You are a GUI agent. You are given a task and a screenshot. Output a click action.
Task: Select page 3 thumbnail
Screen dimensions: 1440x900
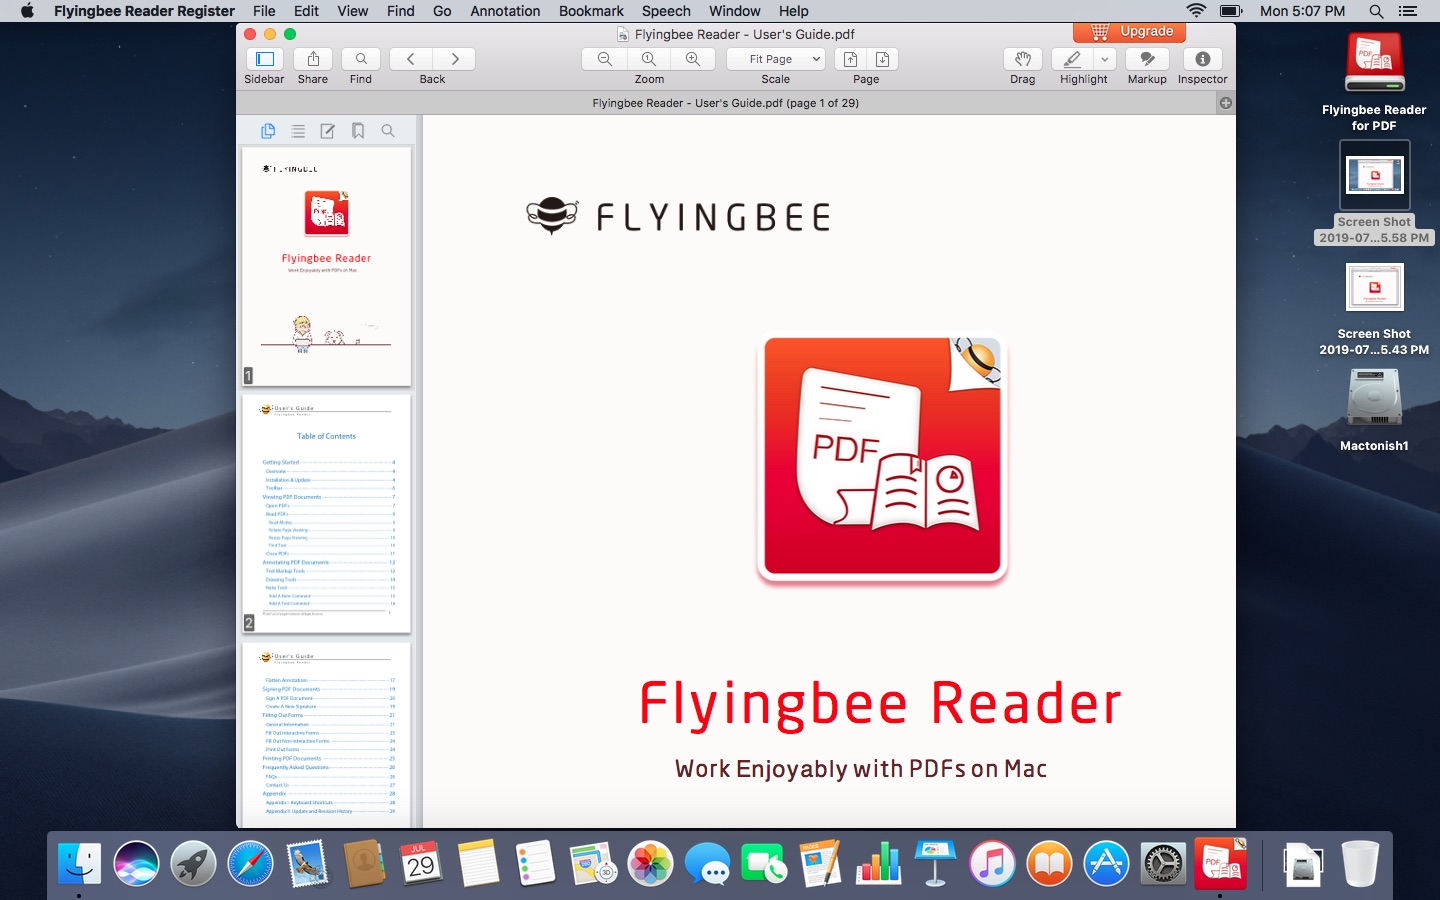(326, 735)
